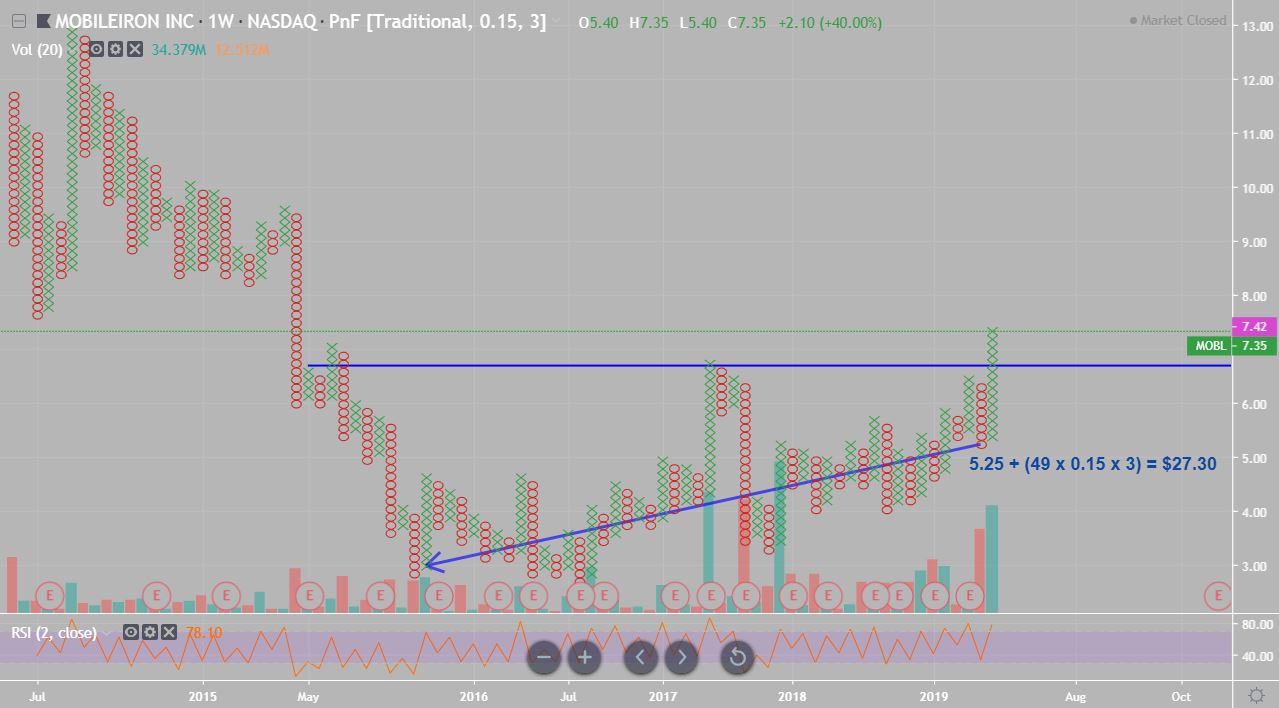This screenshot has height=708, width=1279.
Task: Click the Aug label on time axis
Action: 1075,695
